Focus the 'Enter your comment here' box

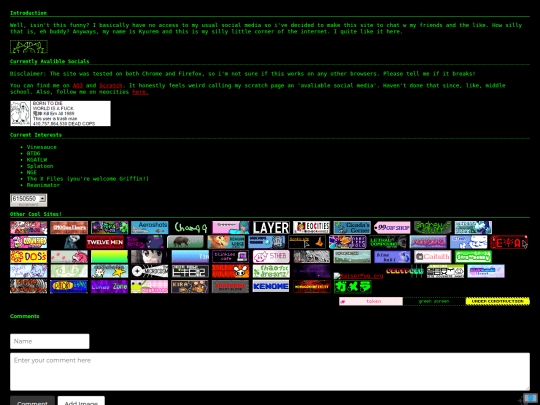(270, 372)
